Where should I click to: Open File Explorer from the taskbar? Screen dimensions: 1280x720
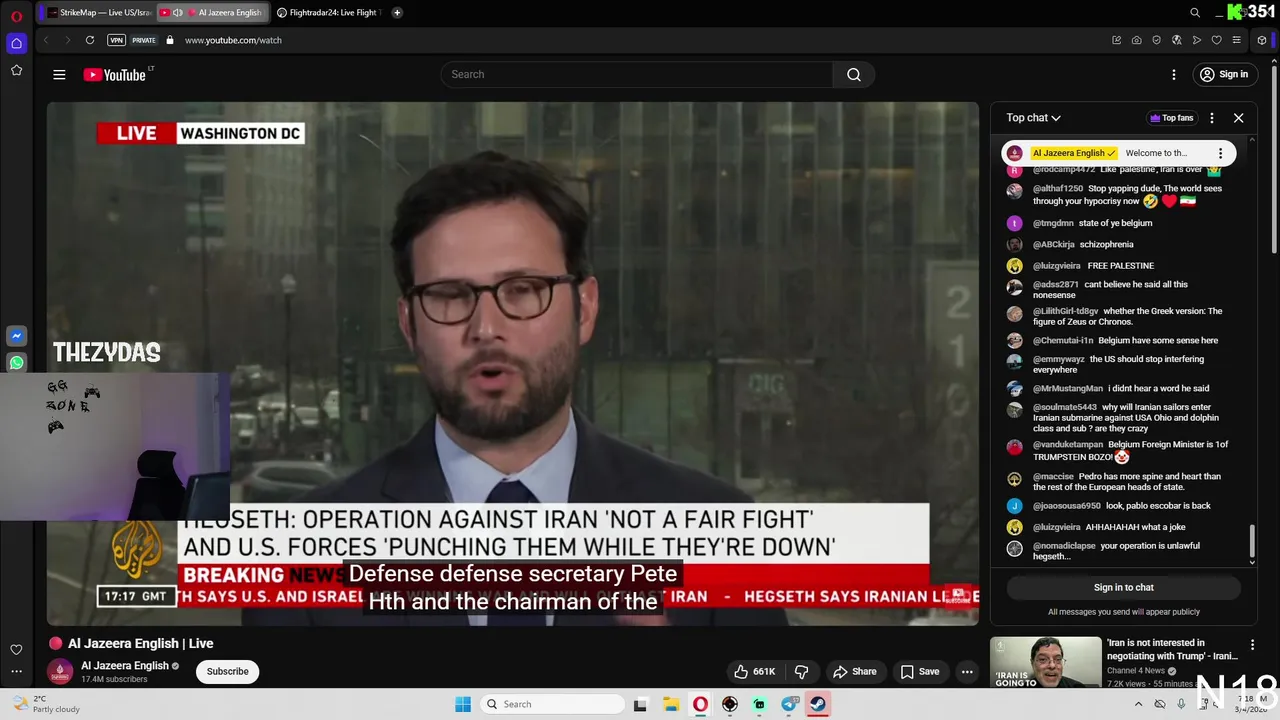click(x=670, y=704)
